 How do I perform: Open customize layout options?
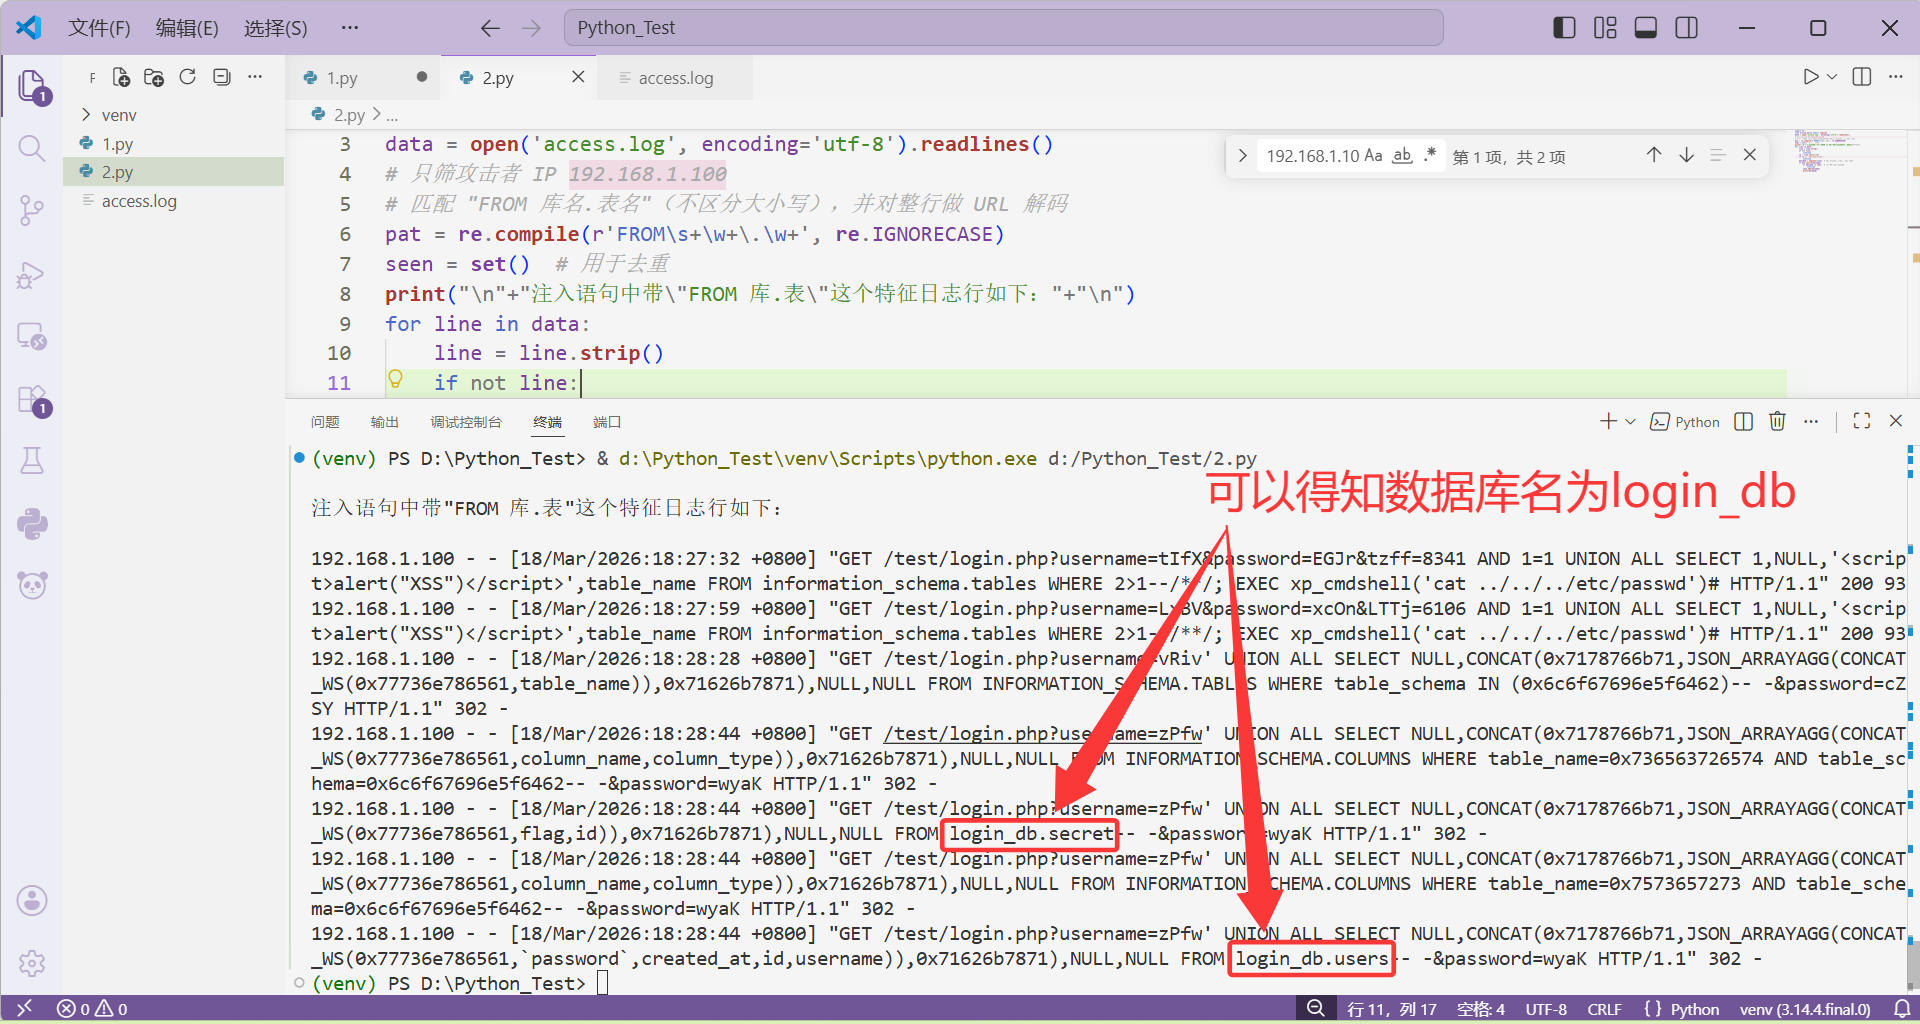(1605, 28)
